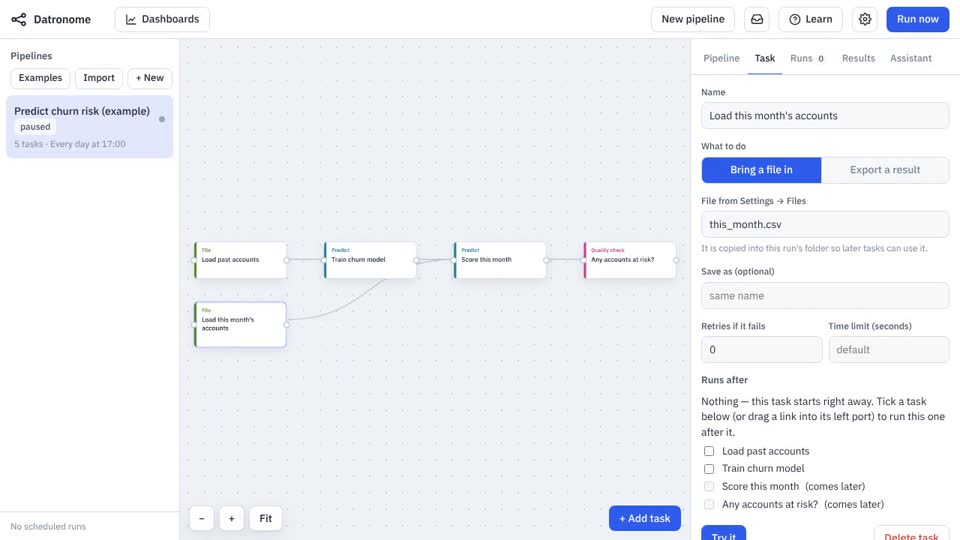The image size is (960, 540).
Task: Click the output port of Any accounts at risk?
Action: point(676,260)
